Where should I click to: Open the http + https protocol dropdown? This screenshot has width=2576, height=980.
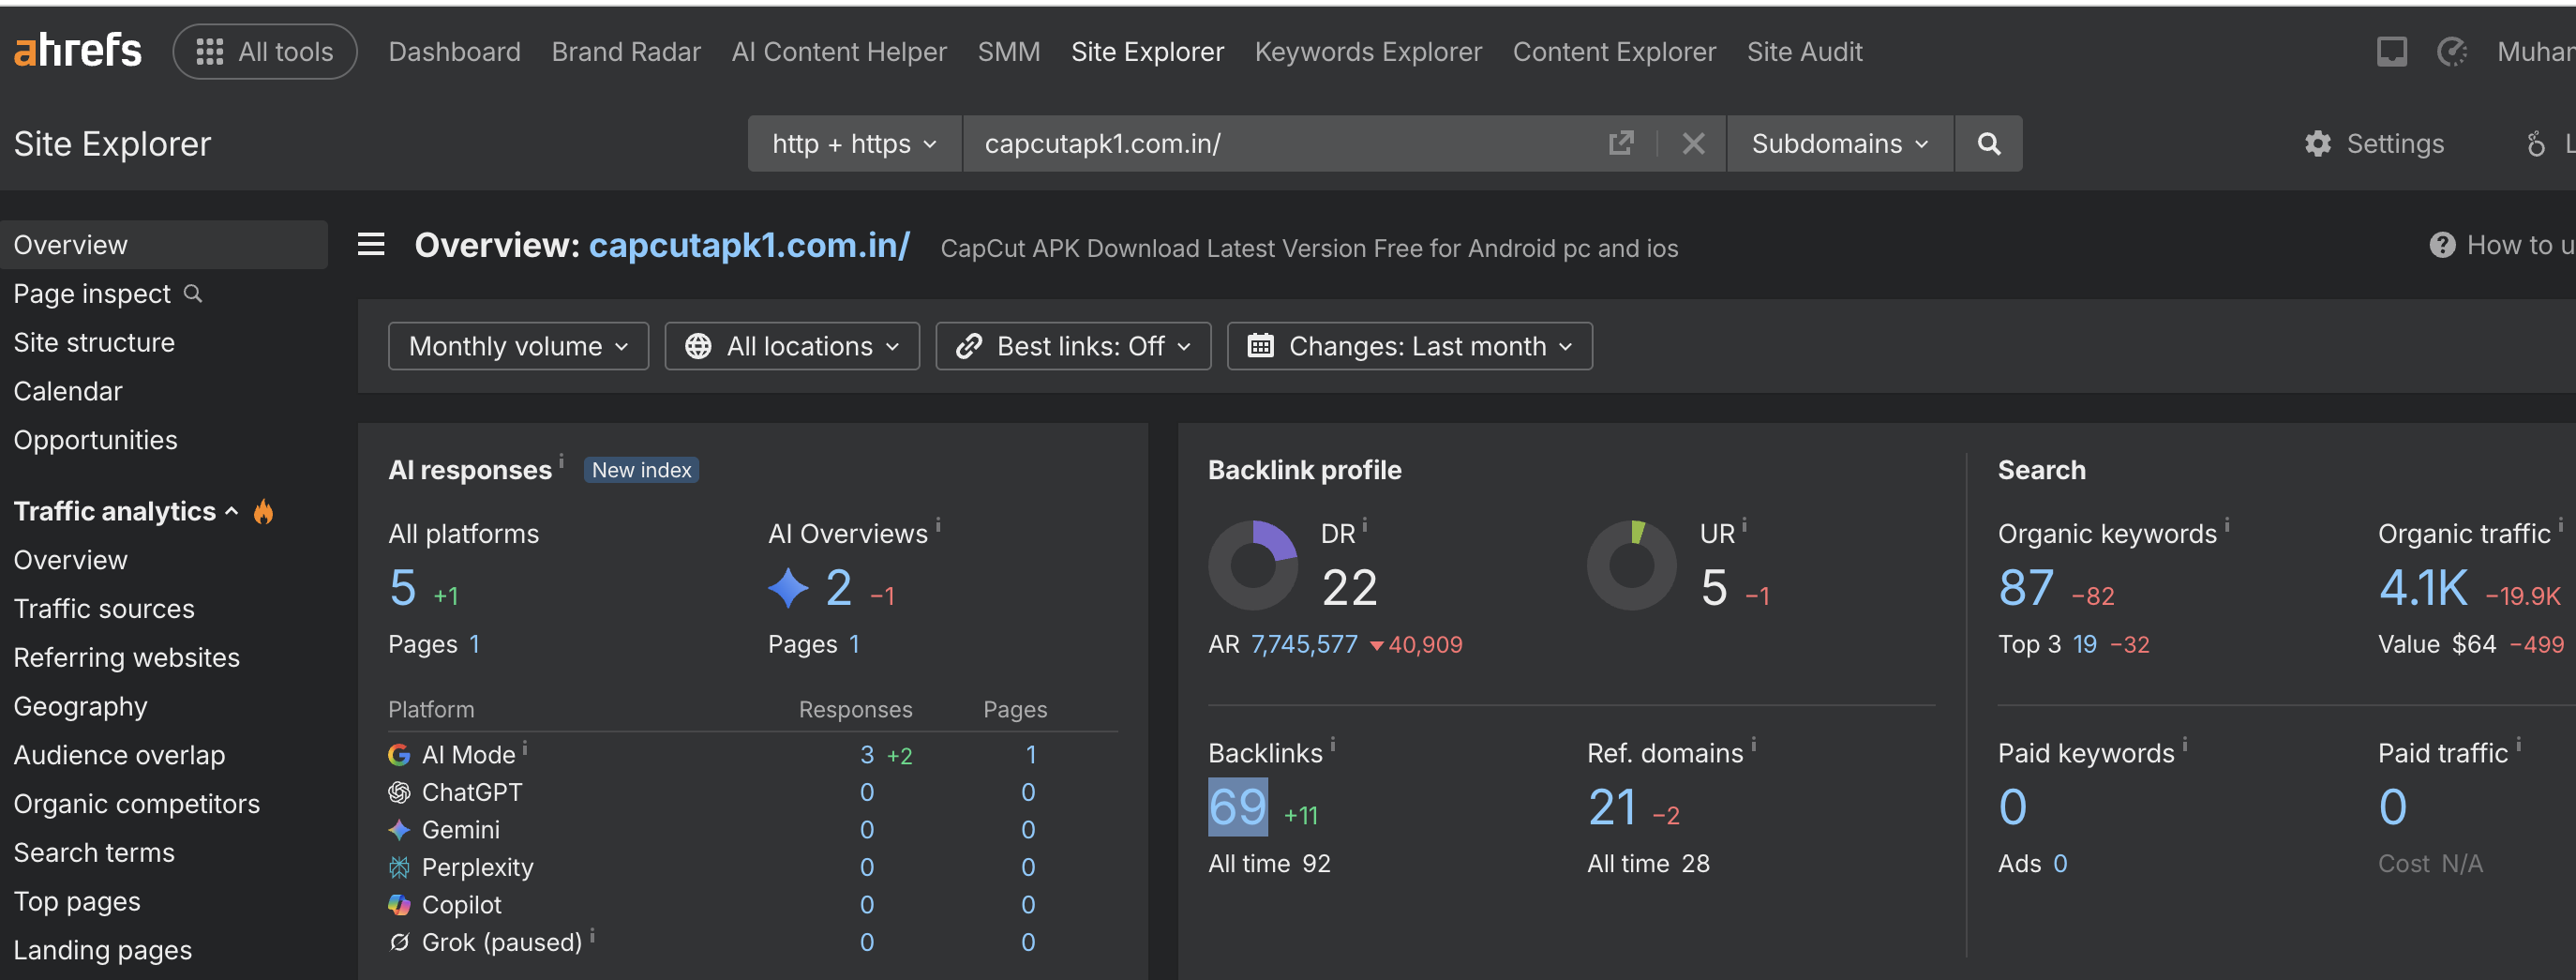(854, 143)
